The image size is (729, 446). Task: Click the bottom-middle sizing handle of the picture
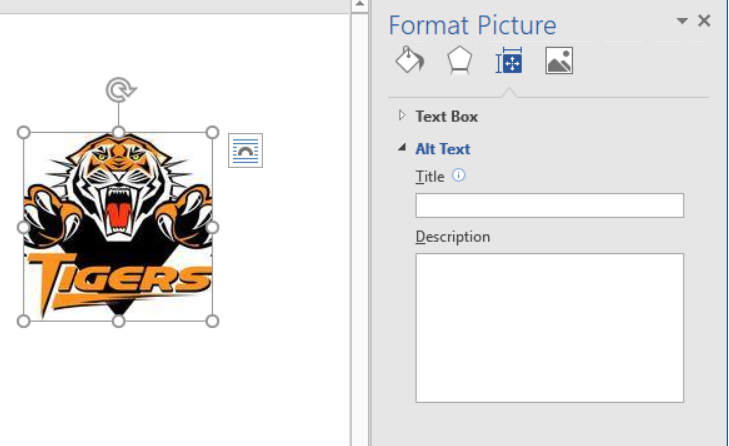point(119,321)
